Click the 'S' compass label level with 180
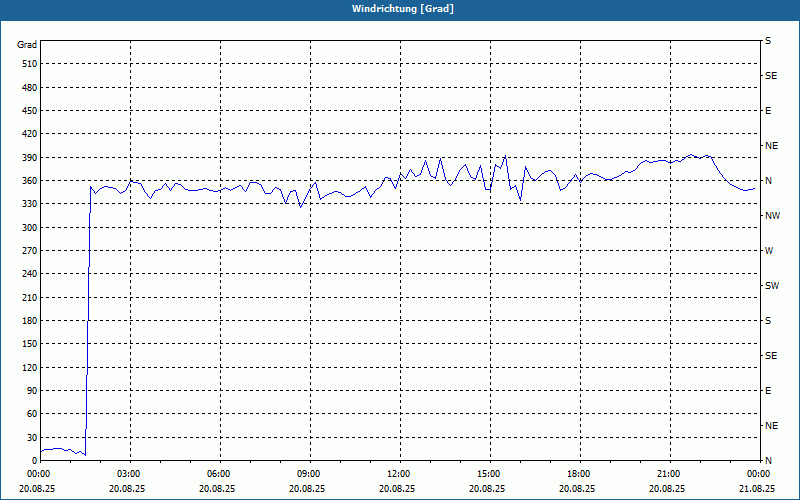This screenshot has height=500, width=800. click(x=768, y=321)
